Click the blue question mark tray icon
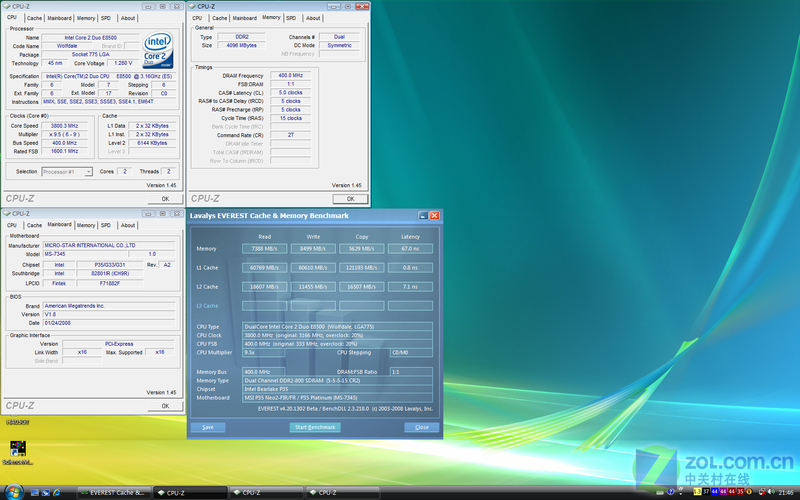 [670, 492]
